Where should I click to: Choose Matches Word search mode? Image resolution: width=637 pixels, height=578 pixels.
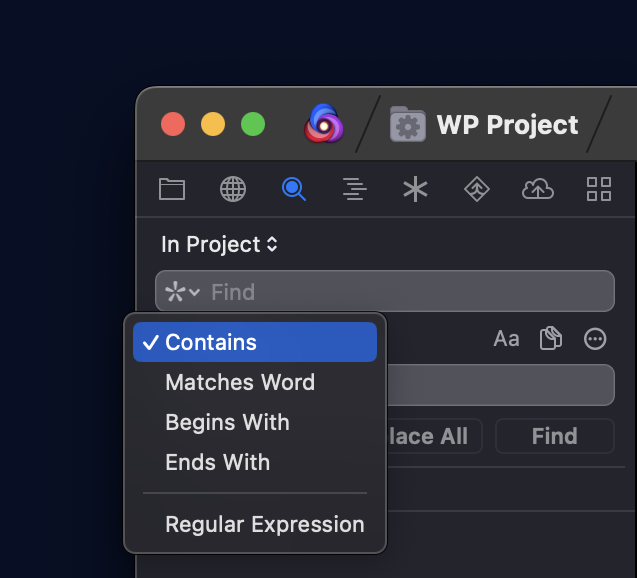(x=255, y=382)
